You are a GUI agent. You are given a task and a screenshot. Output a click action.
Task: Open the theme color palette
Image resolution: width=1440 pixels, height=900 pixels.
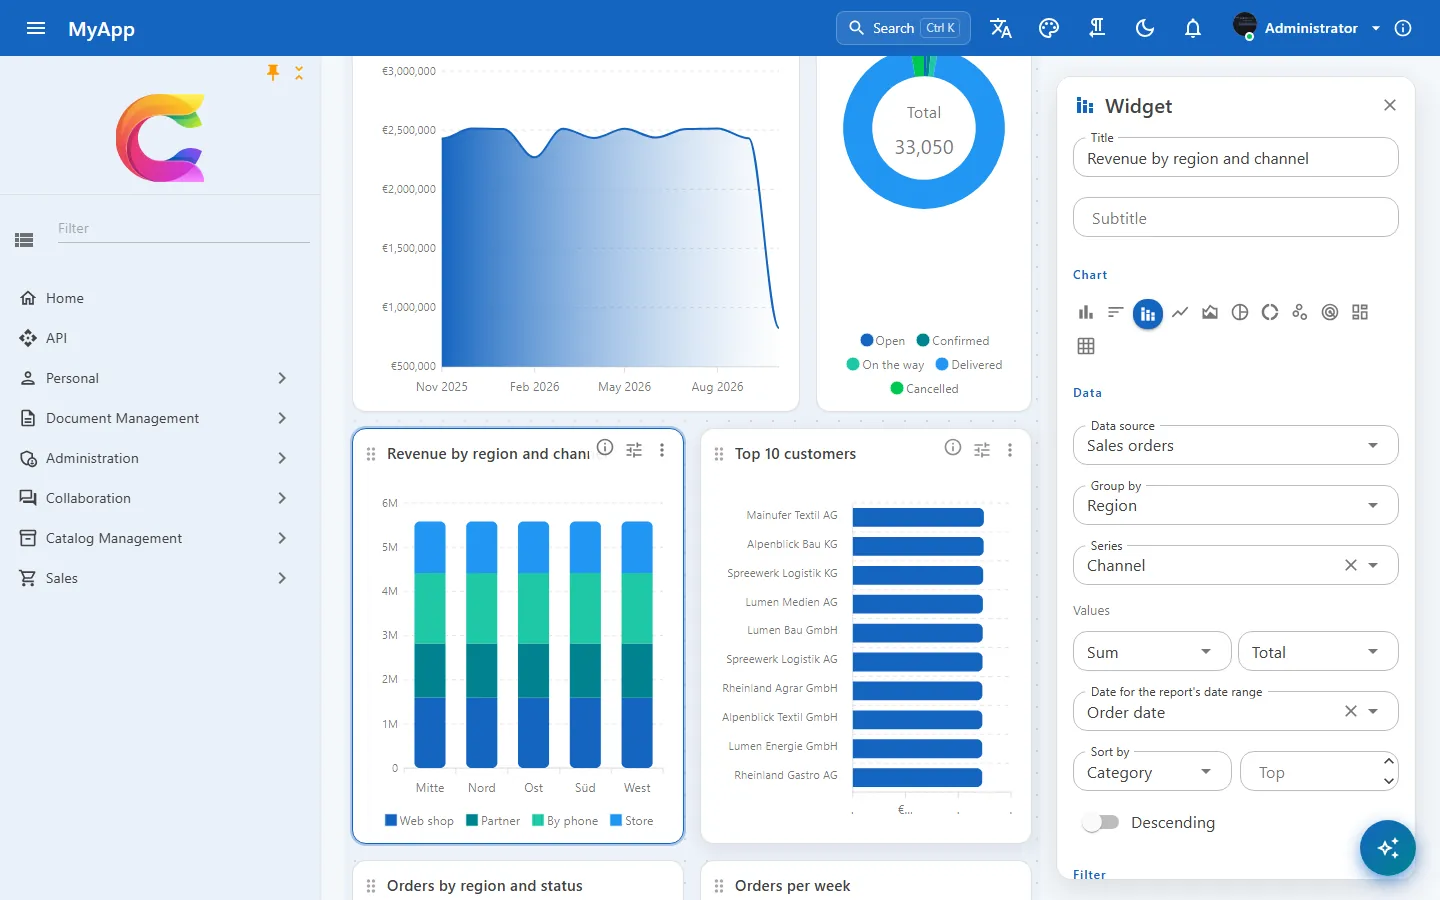pos(1049,28)
